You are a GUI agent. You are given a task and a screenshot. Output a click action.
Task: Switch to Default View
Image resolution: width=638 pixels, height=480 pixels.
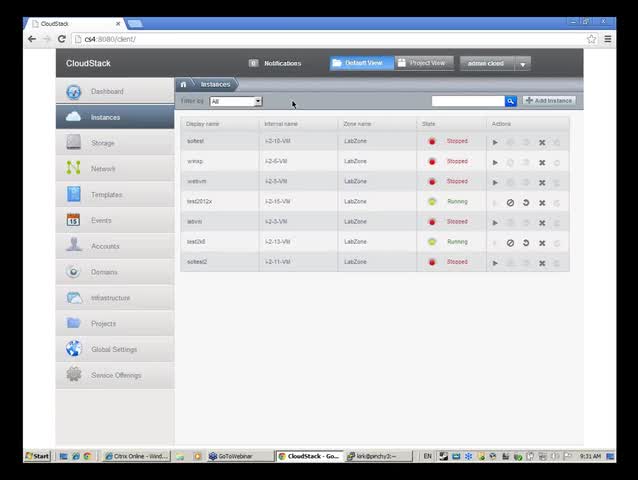[x=361, y=63]
